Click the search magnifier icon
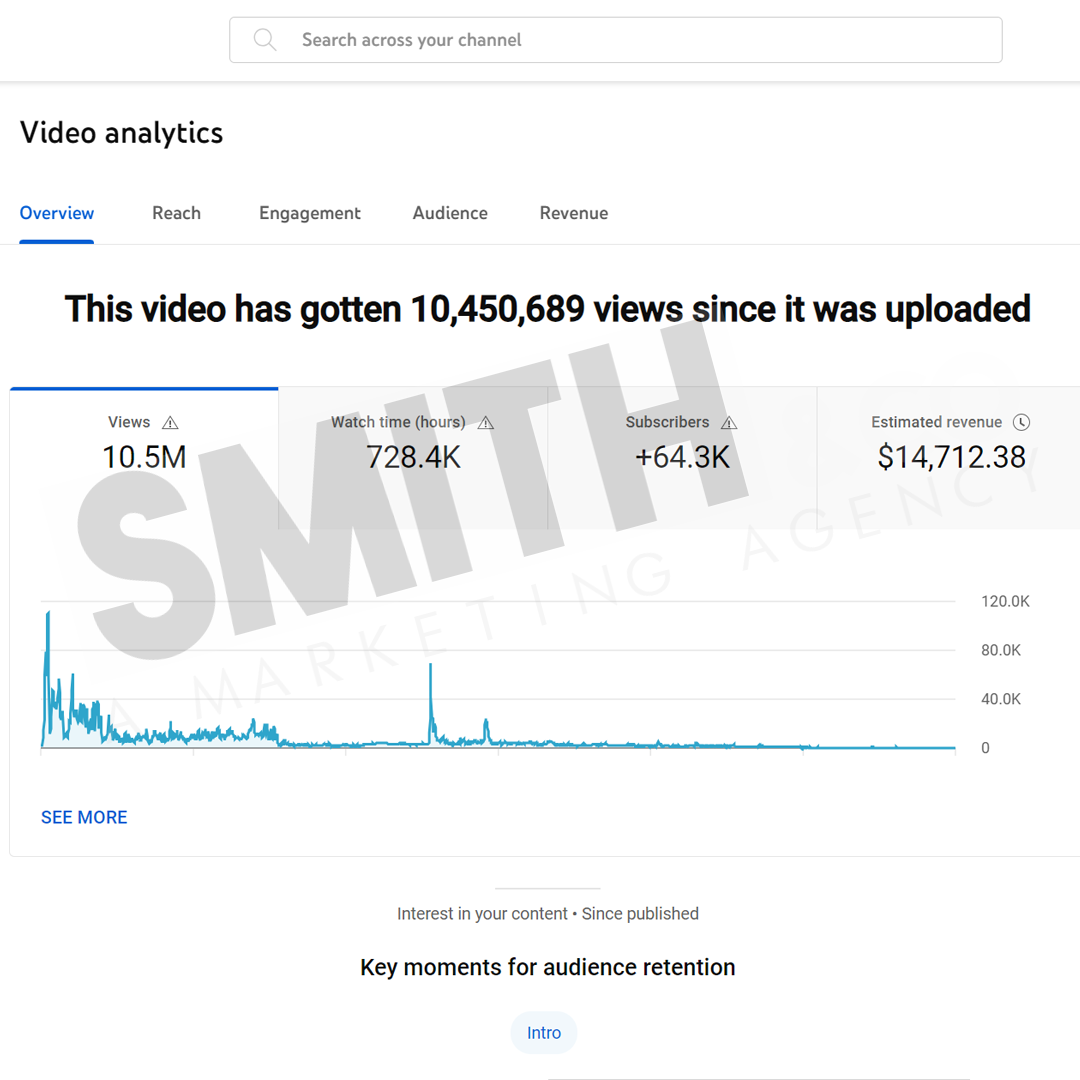Screen dimensions: 1080x1080 tap(264, 40)
